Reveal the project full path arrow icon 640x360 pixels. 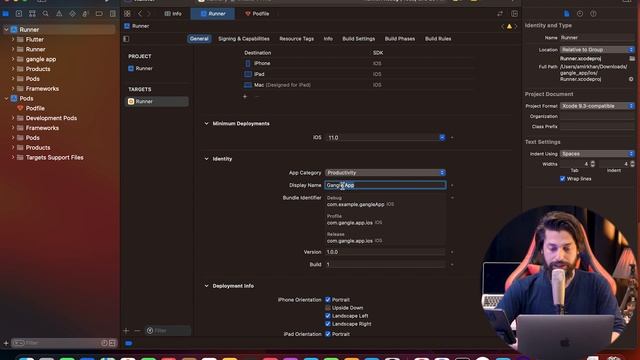pyautogui.click(x=631, y=79)
